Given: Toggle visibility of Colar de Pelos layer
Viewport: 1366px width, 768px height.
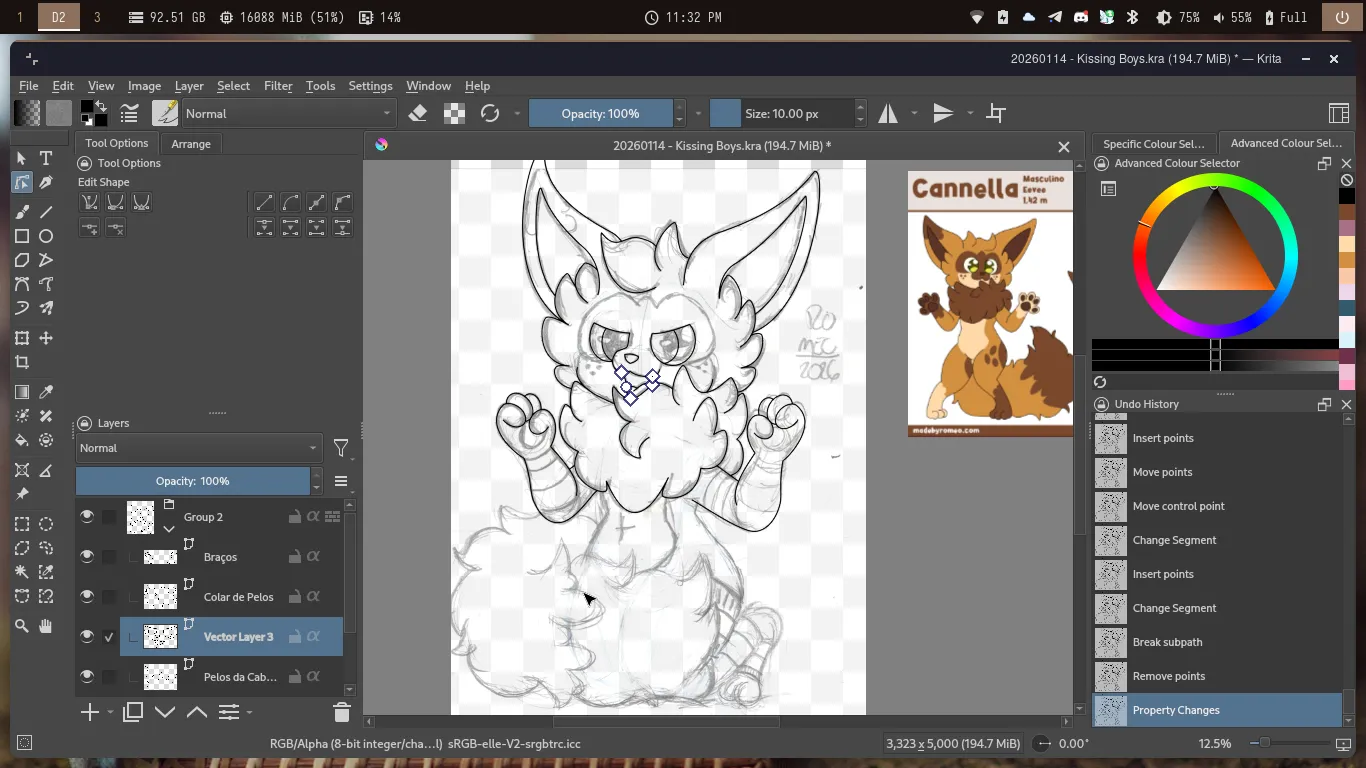Looking at the screenshot, I should (87, 596).
